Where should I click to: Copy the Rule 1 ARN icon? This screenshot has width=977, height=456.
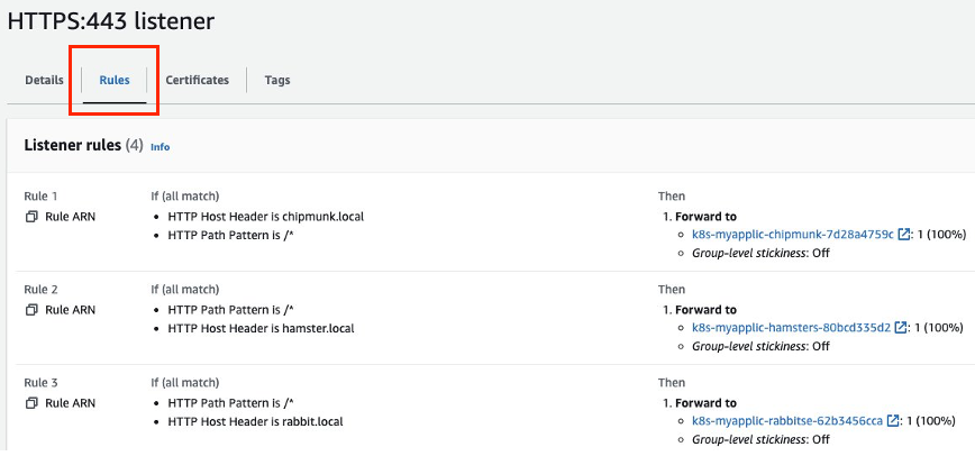[31, 217]
